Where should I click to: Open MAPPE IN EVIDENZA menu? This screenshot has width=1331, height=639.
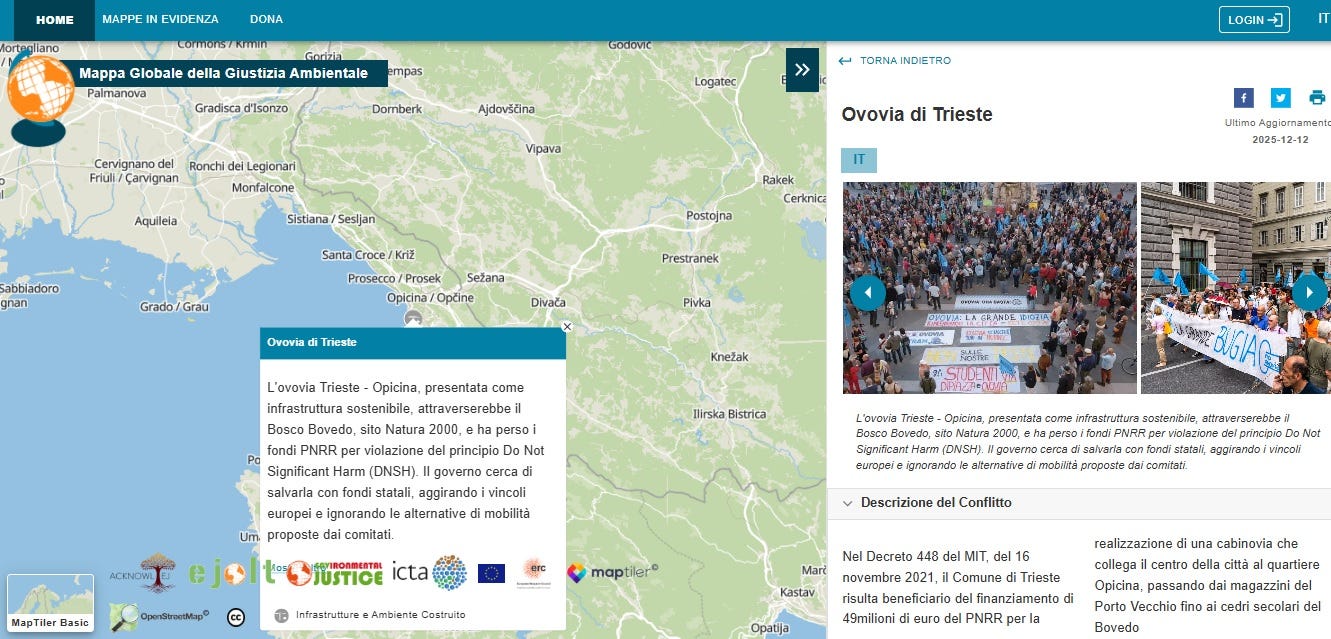(x=160, y=20)
